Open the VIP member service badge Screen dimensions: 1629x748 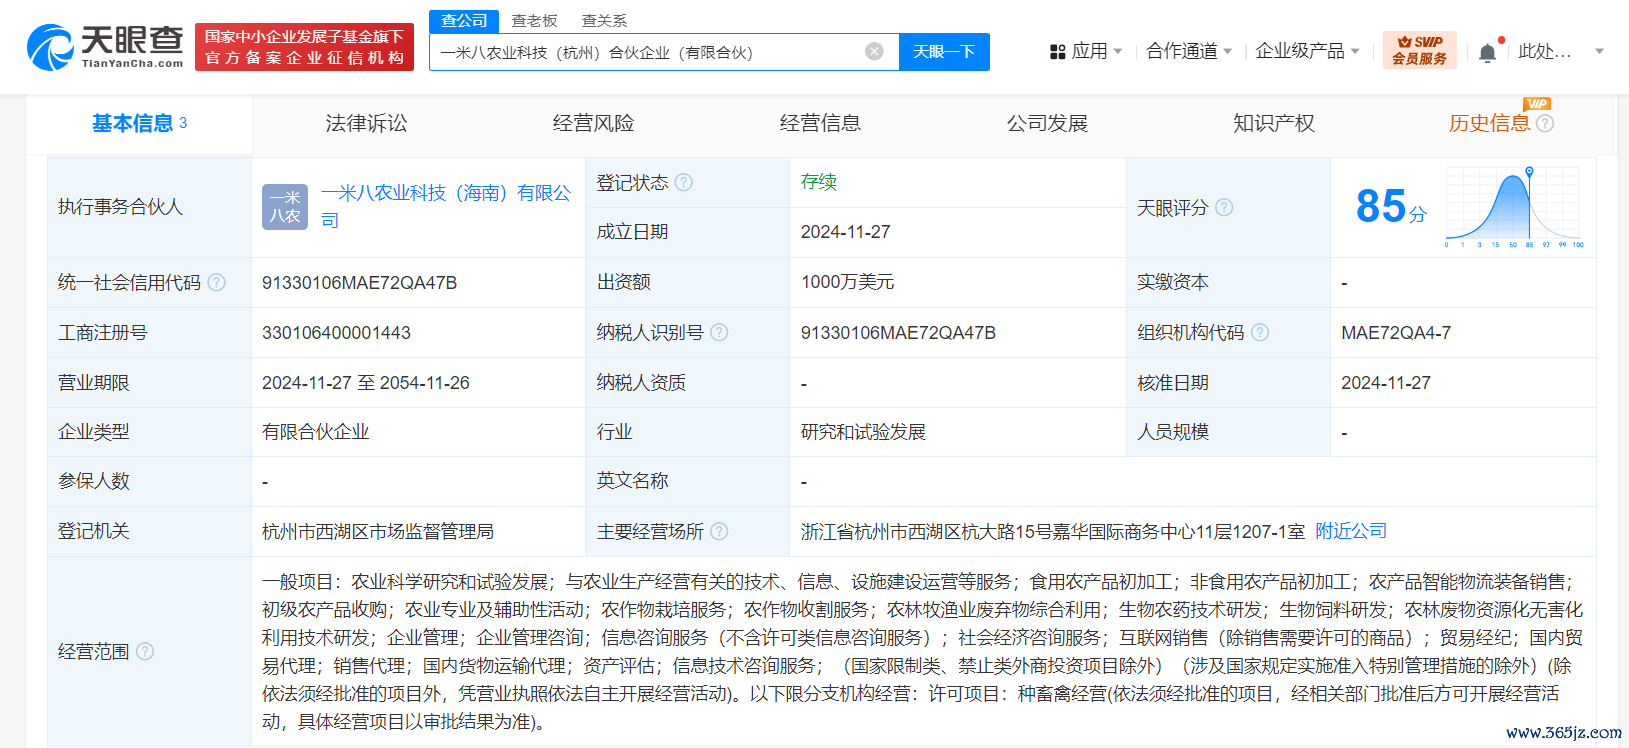pos(1419,50)
